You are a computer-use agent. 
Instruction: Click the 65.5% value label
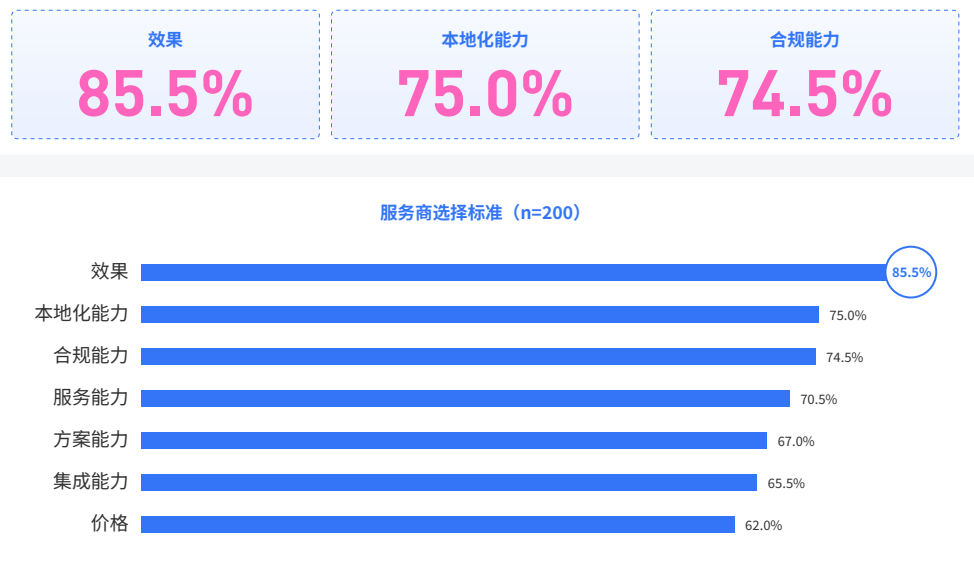786,483
